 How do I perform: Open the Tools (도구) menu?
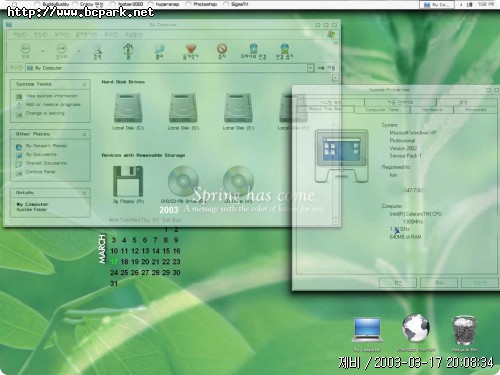coord(111,35)
